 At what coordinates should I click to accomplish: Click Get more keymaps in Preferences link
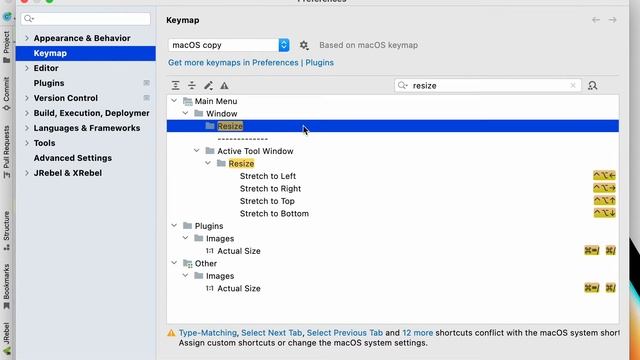251,62
